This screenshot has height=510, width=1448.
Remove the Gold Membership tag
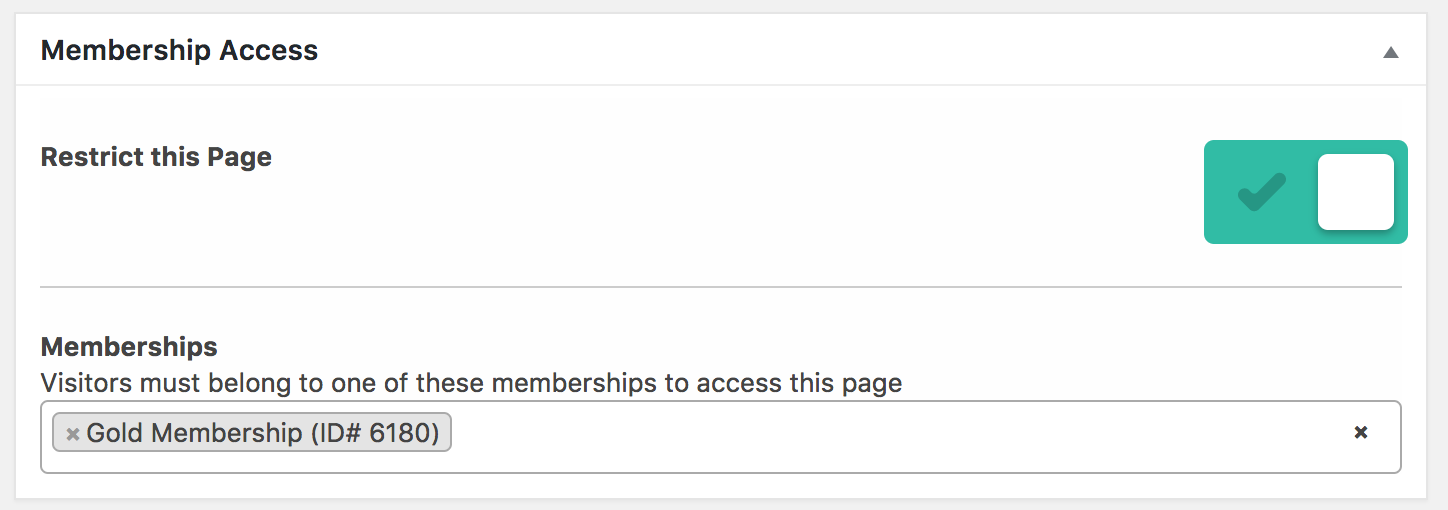tap(72, 434)
